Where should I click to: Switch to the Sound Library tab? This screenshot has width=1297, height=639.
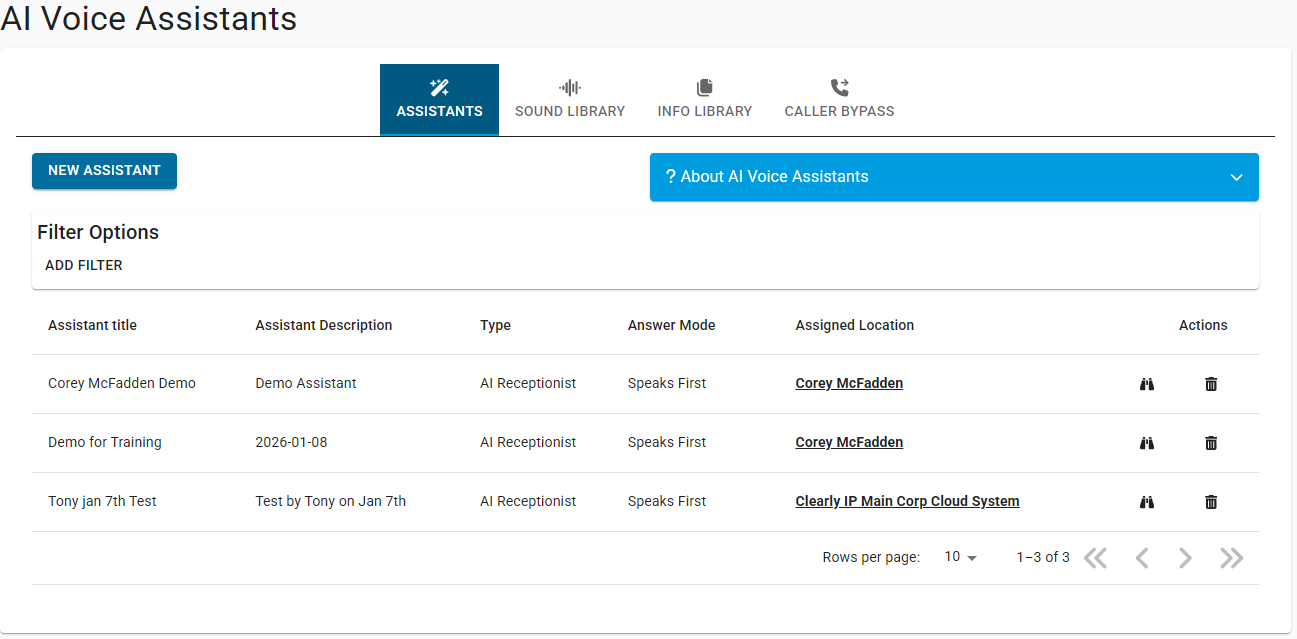point(569,99)
